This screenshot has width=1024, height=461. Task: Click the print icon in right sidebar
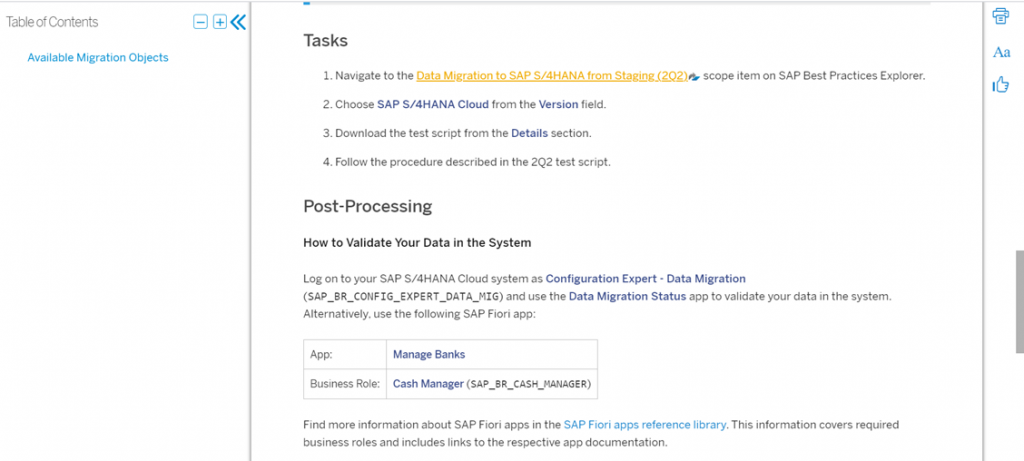pos(1000,16)
